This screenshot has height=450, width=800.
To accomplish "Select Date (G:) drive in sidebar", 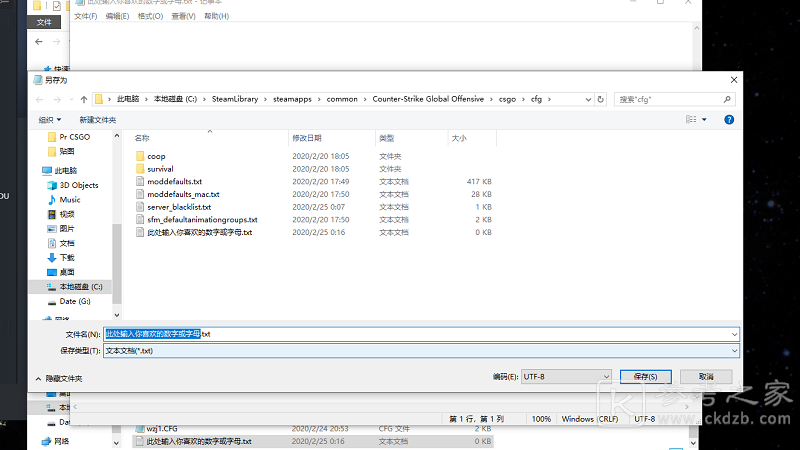I will [x=75, y=300].
